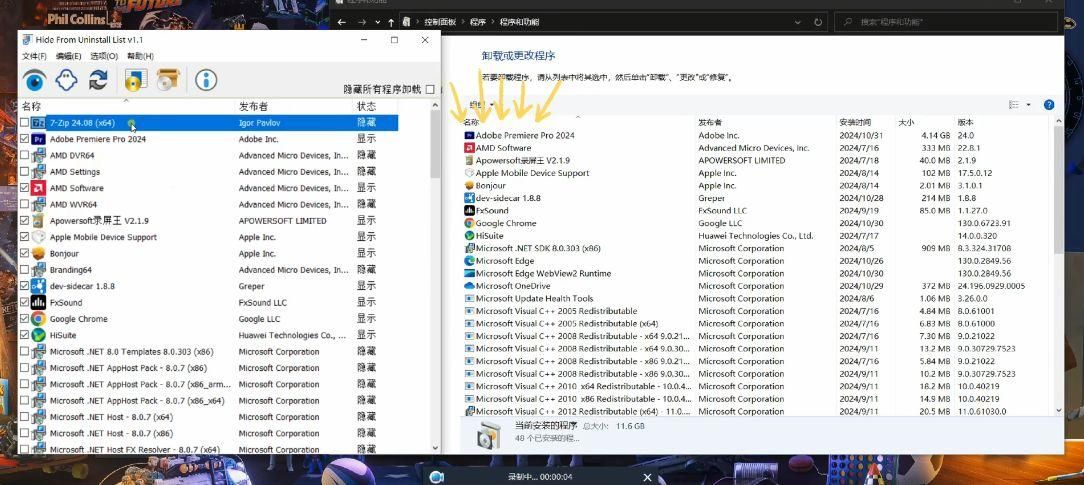Open the 文件(F) menu
Image resolution: width=1084 pixels, height=485 pixels.
(x=34, y=56)
